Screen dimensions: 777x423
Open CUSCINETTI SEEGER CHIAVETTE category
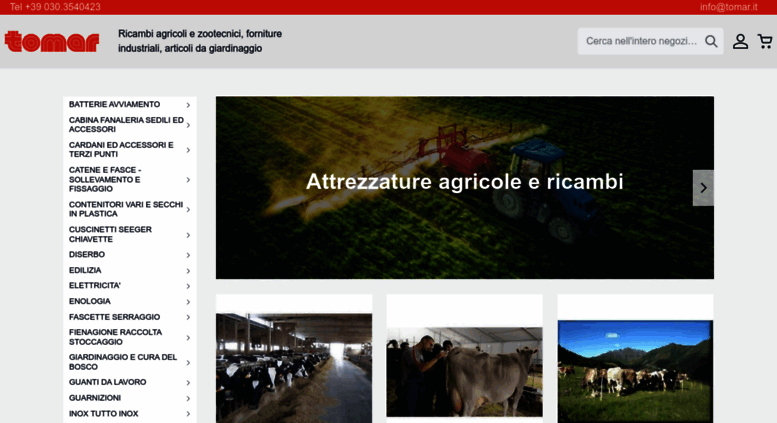110,234
